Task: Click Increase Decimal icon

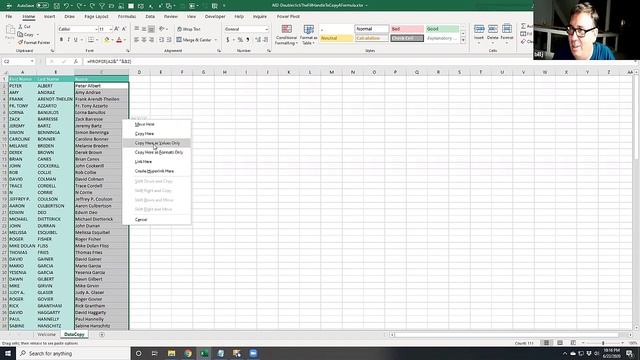Action: [258, 40]
